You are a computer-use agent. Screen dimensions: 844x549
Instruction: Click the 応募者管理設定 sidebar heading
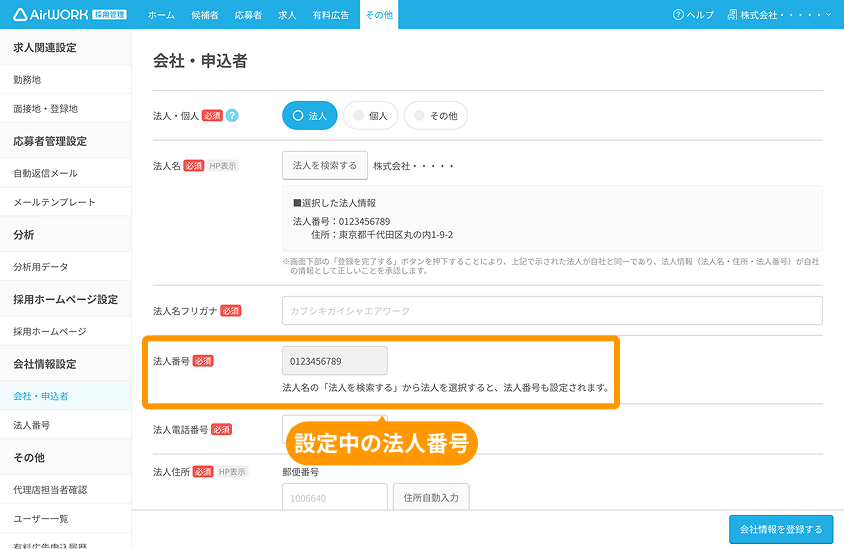click(x=50, y=141)
